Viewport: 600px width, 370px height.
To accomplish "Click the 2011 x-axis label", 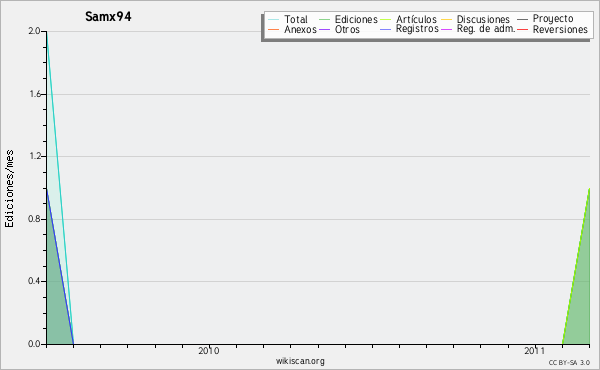I will pos(535,350).
